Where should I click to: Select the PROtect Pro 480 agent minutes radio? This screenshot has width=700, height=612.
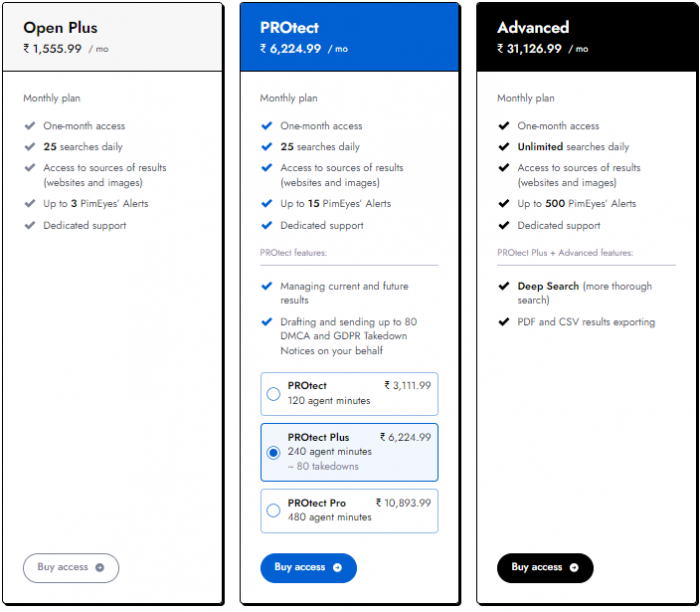pos(273,510)
